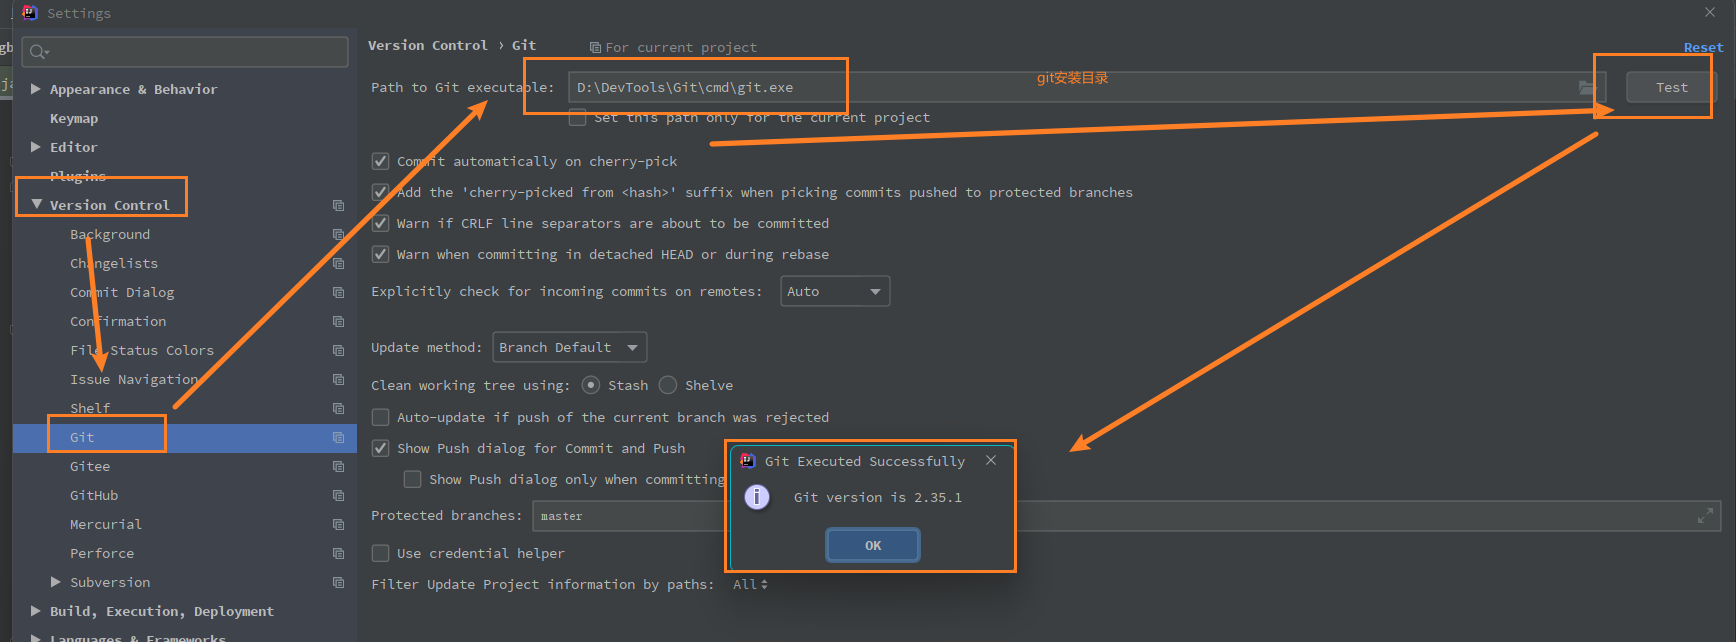
Task: Uncheck 'Warn if CRLF line separators' option
Action: [x=380, y=223]
